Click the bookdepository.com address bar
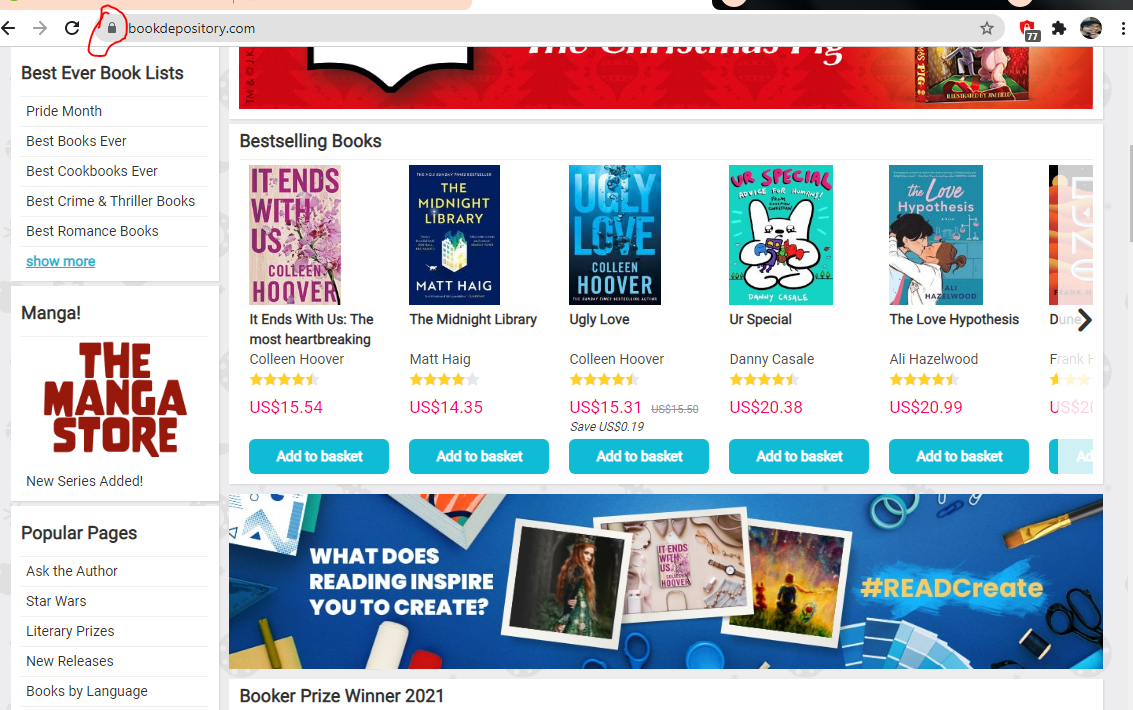Image resolution: width=1133 pixels, height=710 pixels. (x=549, y=28)
